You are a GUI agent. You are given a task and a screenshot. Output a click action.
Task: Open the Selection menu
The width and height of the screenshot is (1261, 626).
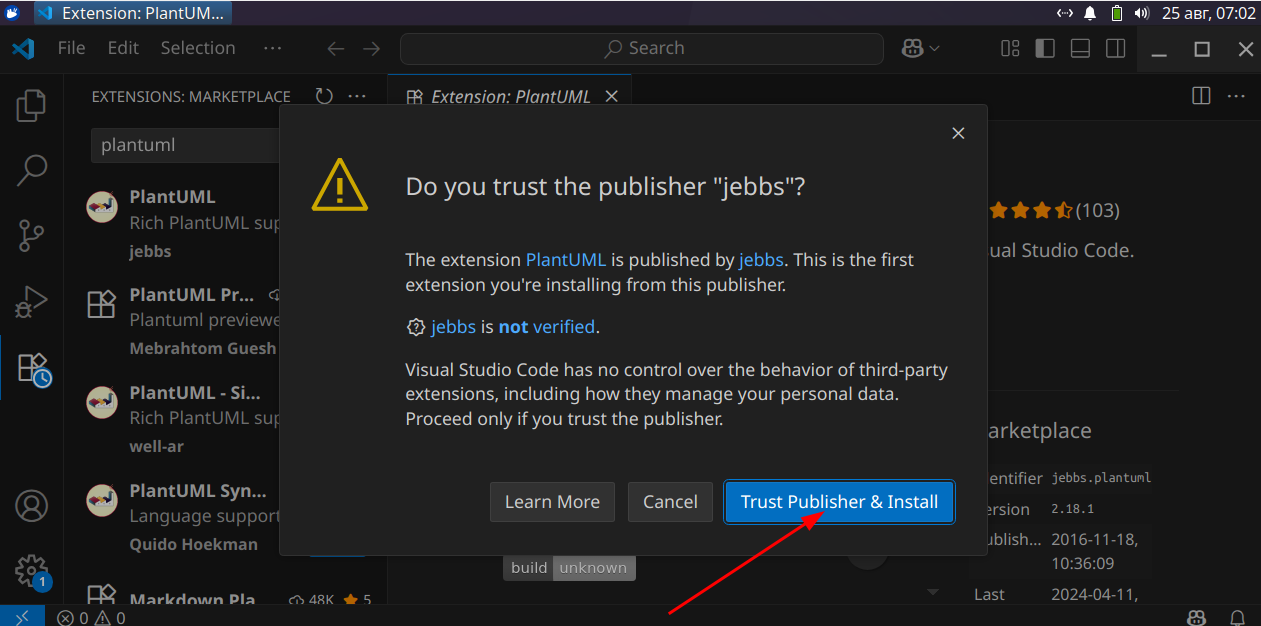[x=197, y=48]
